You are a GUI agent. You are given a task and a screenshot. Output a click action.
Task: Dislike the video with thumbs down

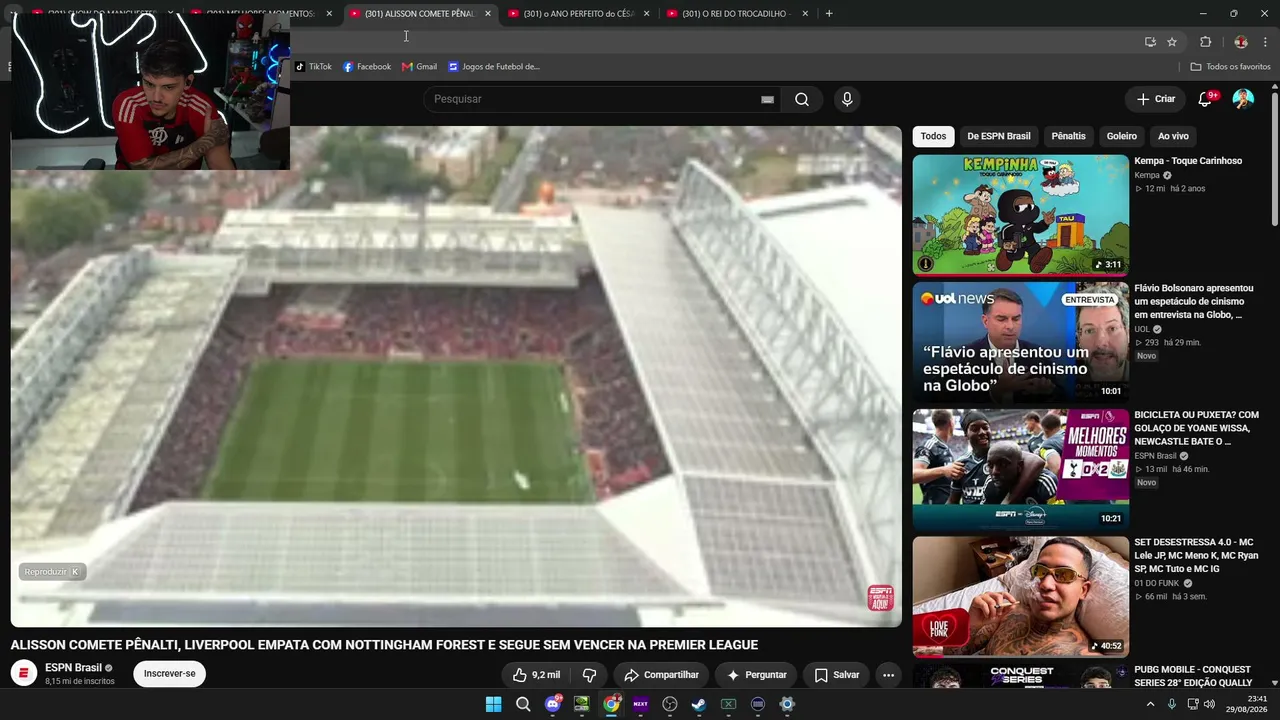pyautogui.click(x=590, y=675)
